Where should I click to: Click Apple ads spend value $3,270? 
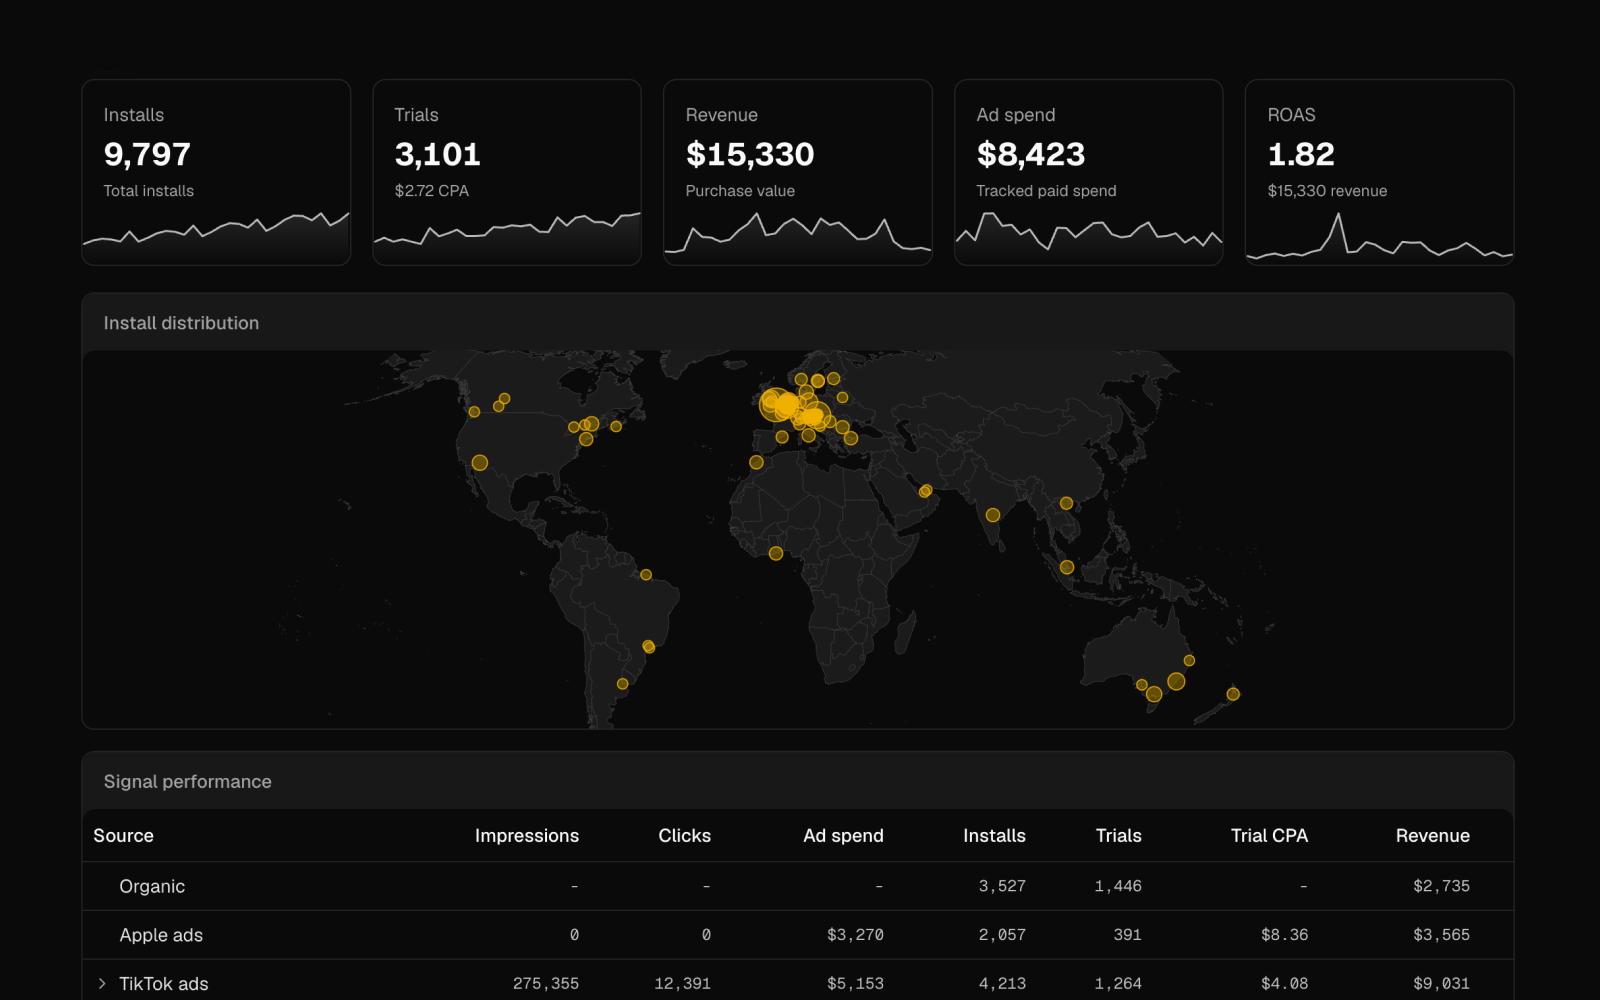coord(855,935)
